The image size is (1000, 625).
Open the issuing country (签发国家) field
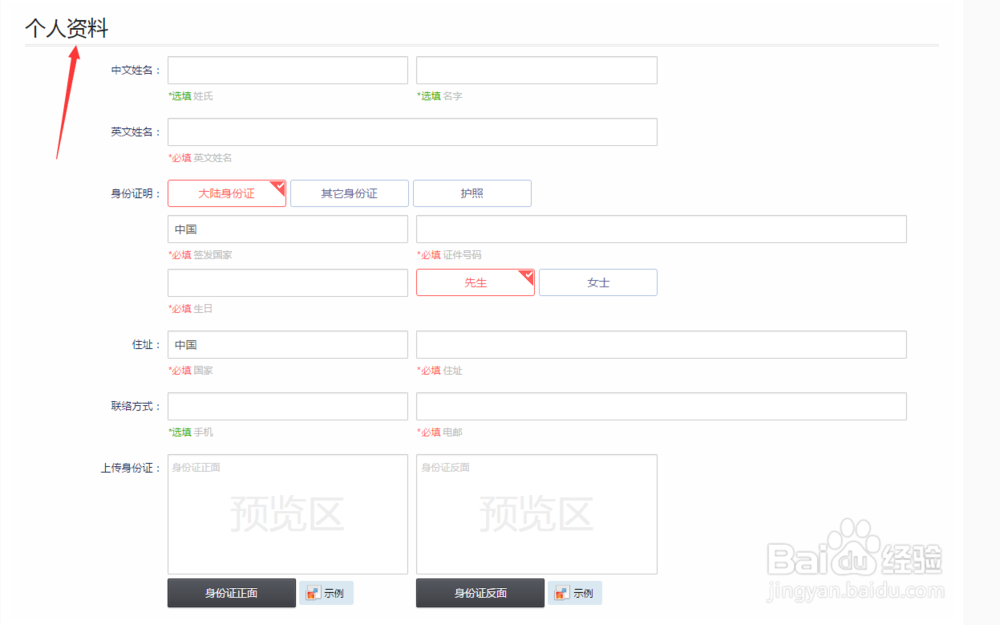288,229
